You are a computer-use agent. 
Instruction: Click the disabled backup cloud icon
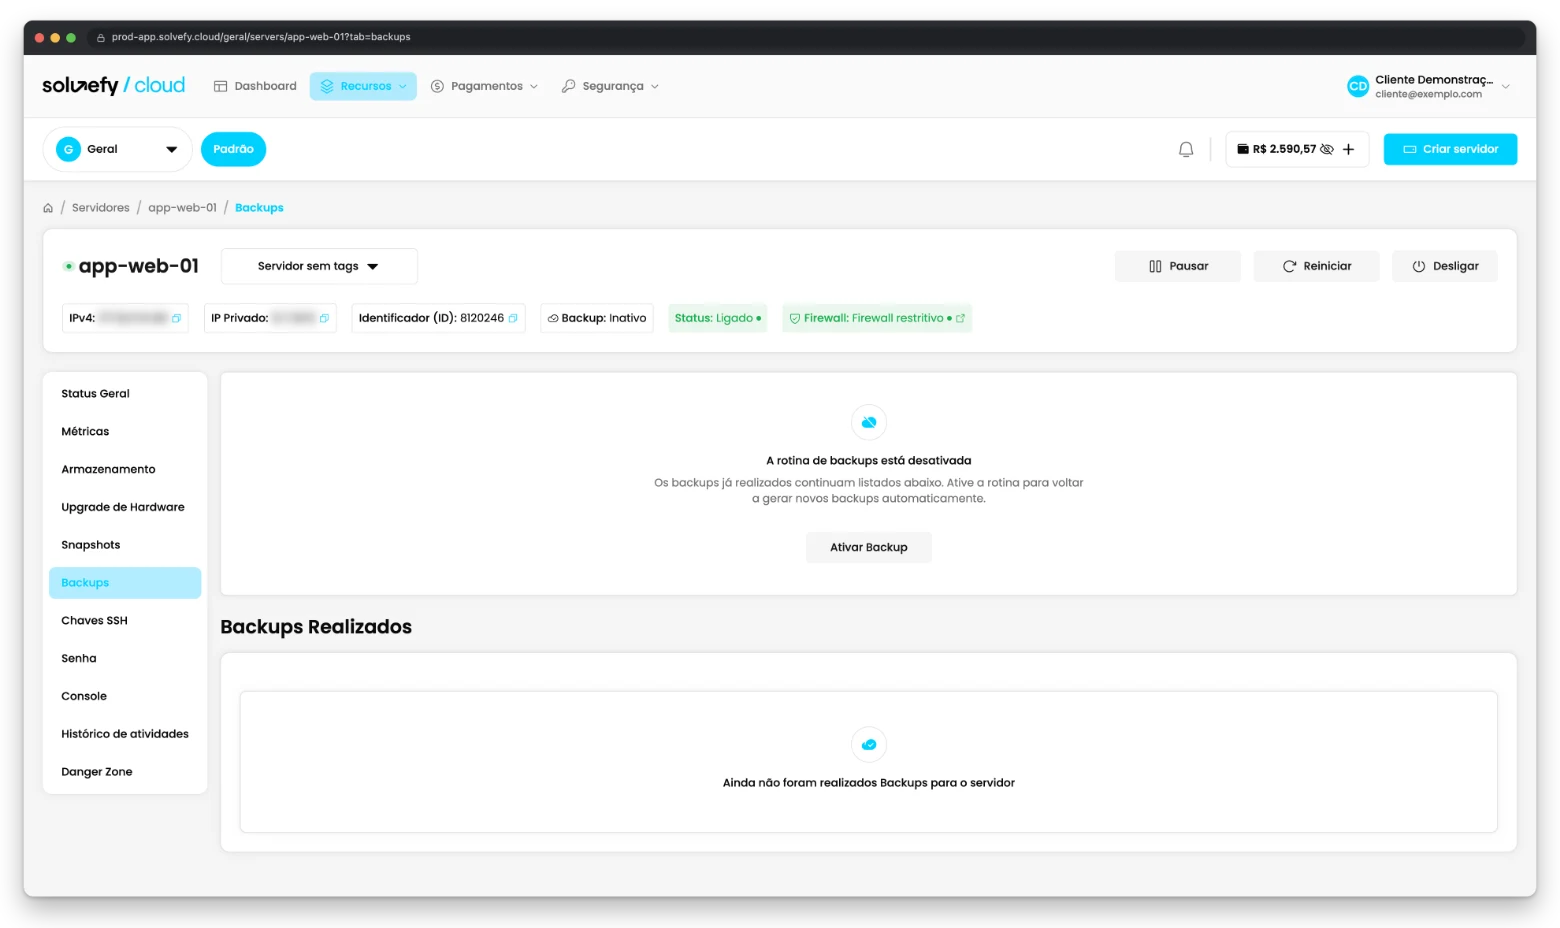(x=869, y=422)
